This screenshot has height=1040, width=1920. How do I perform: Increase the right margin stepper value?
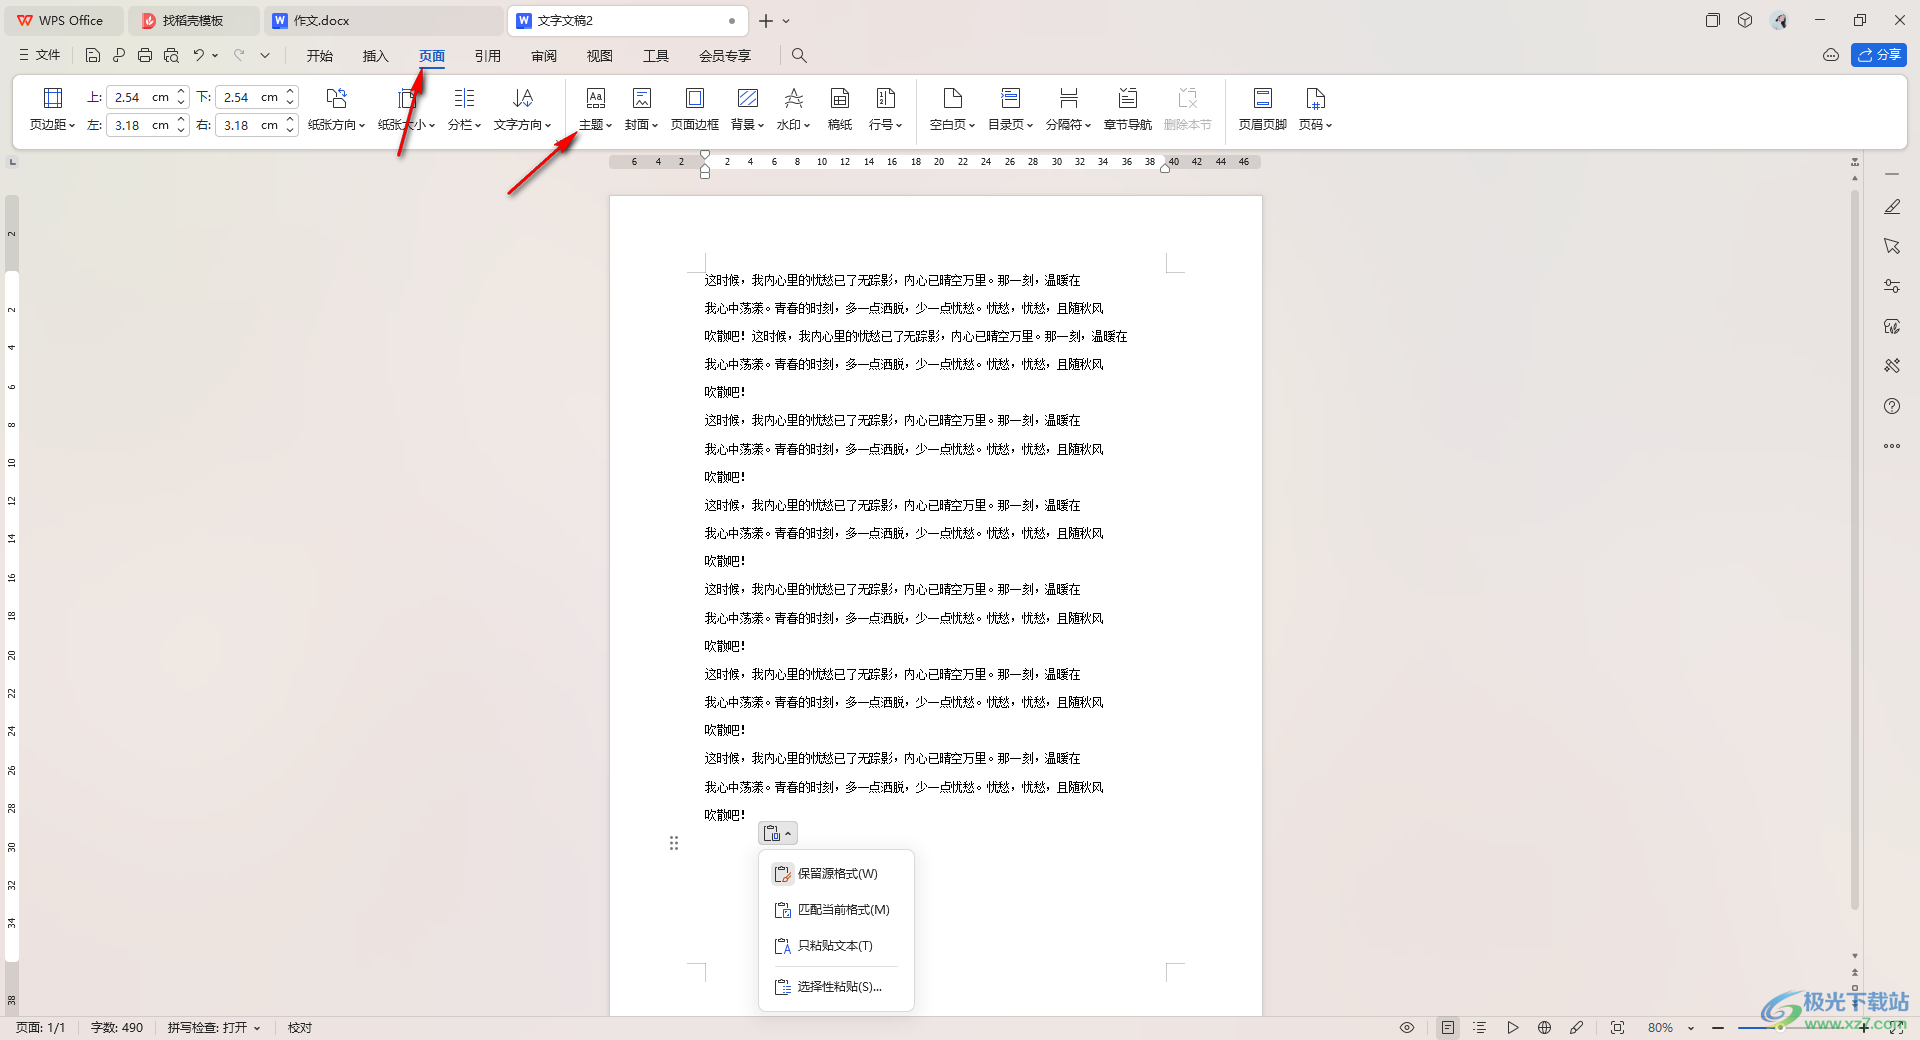coord(290,120)
